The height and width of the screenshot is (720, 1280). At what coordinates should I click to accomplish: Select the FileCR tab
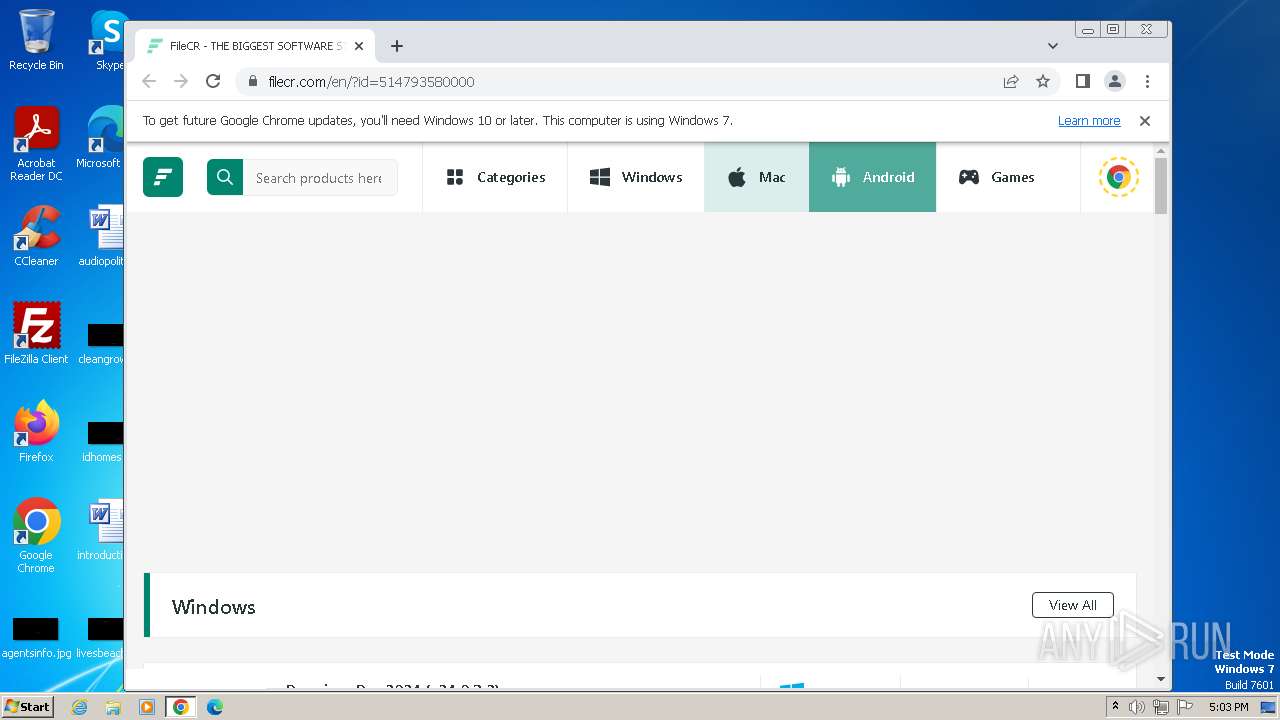[255, 46]
